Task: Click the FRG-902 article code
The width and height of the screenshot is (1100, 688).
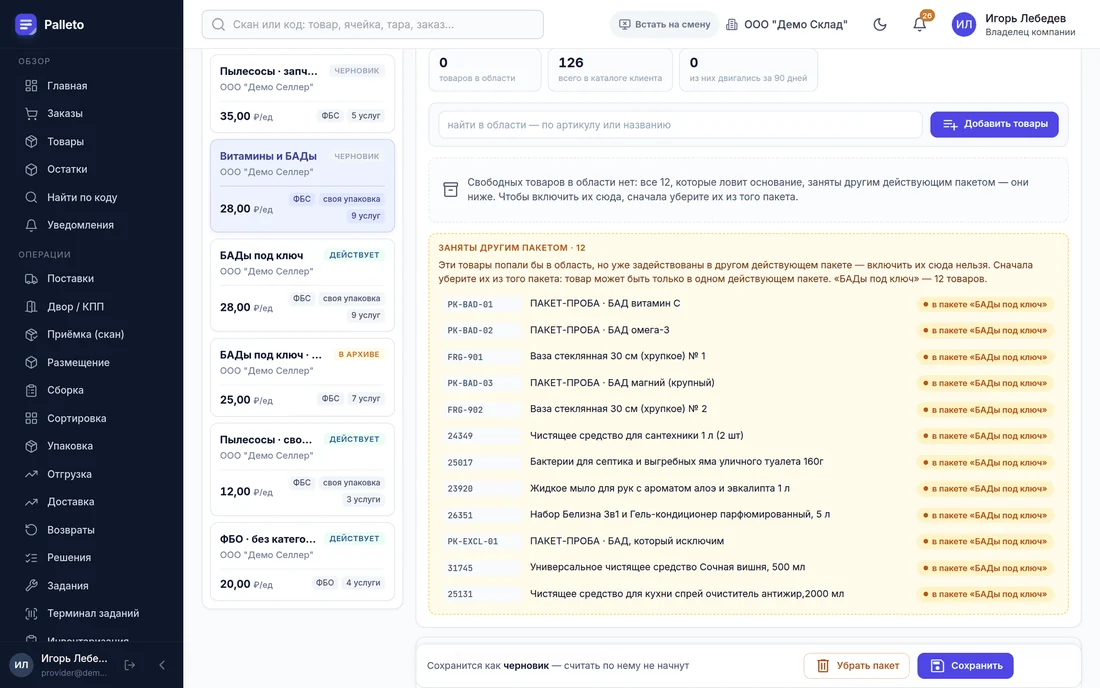Action: pyautogui.click(x=465, y=410)
